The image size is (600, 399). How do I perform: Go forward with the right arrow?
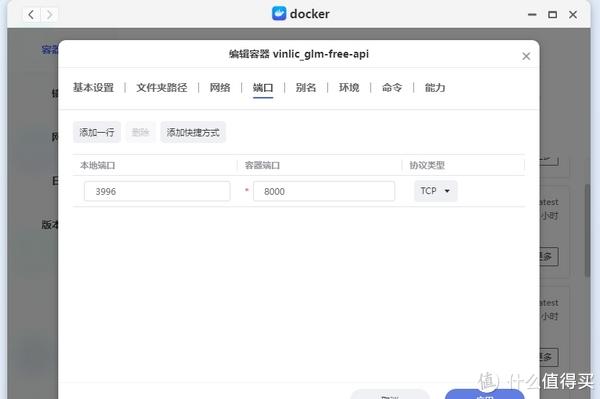(x=49, y=15)
